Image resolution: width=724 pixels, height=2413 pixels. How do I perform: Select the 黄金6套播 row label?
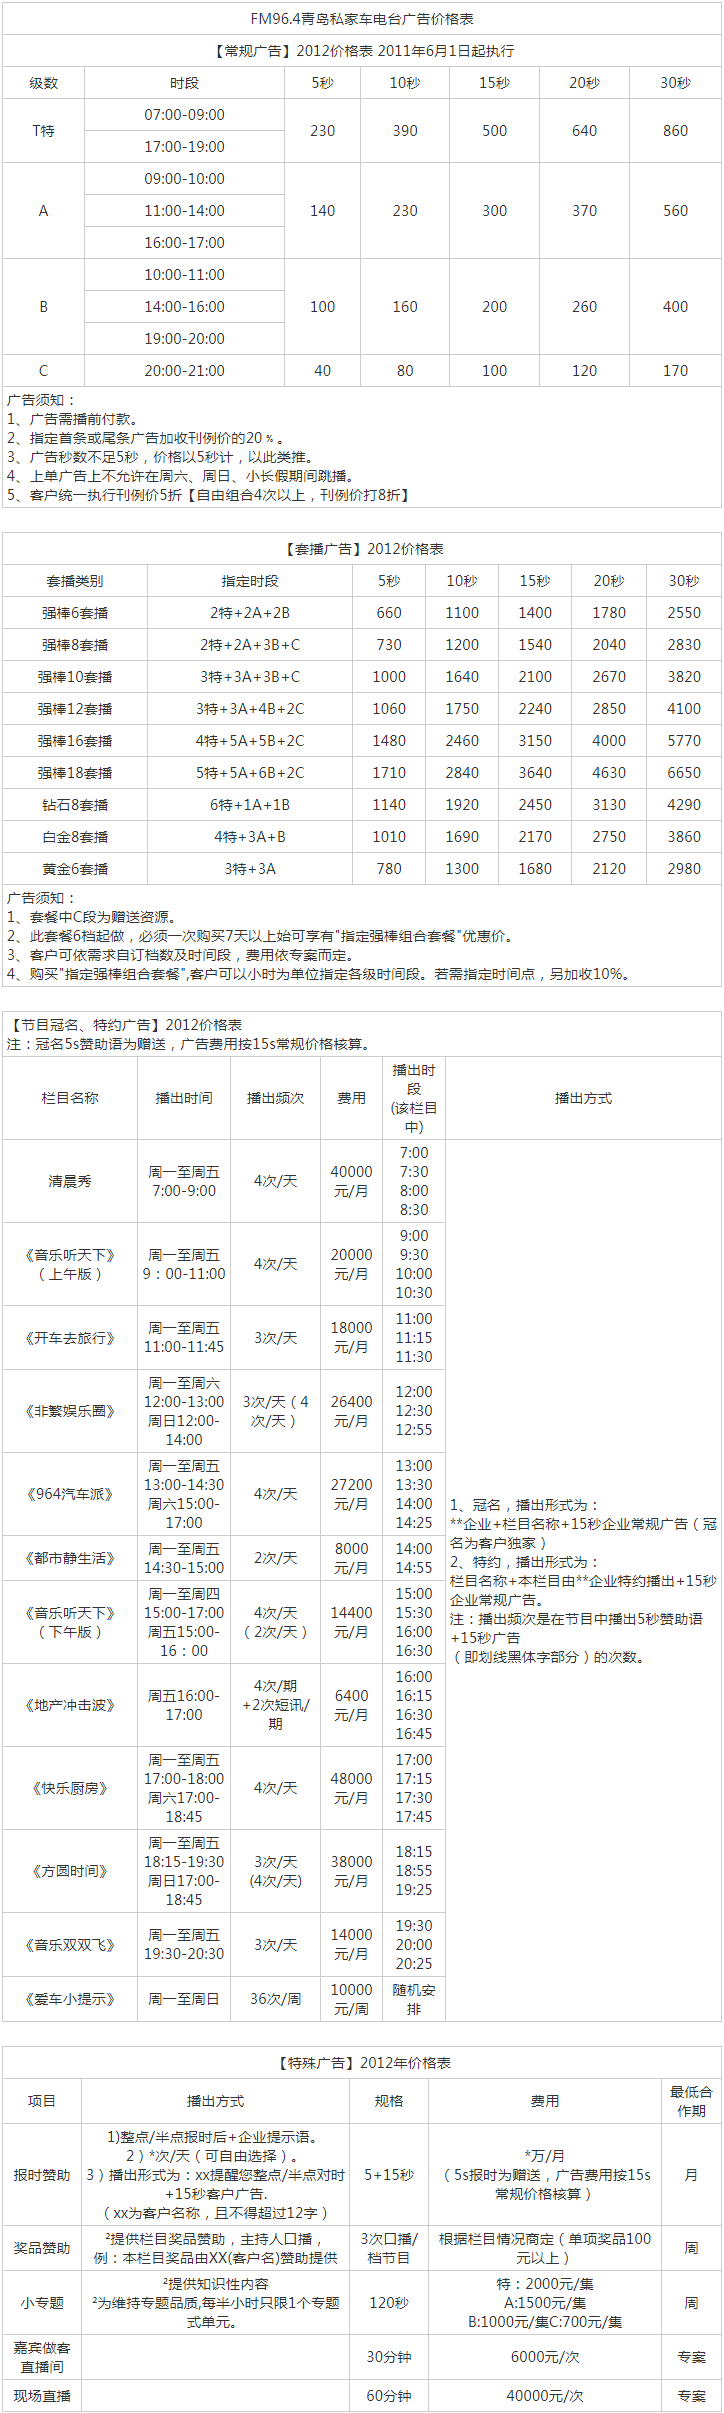(75, 869)
